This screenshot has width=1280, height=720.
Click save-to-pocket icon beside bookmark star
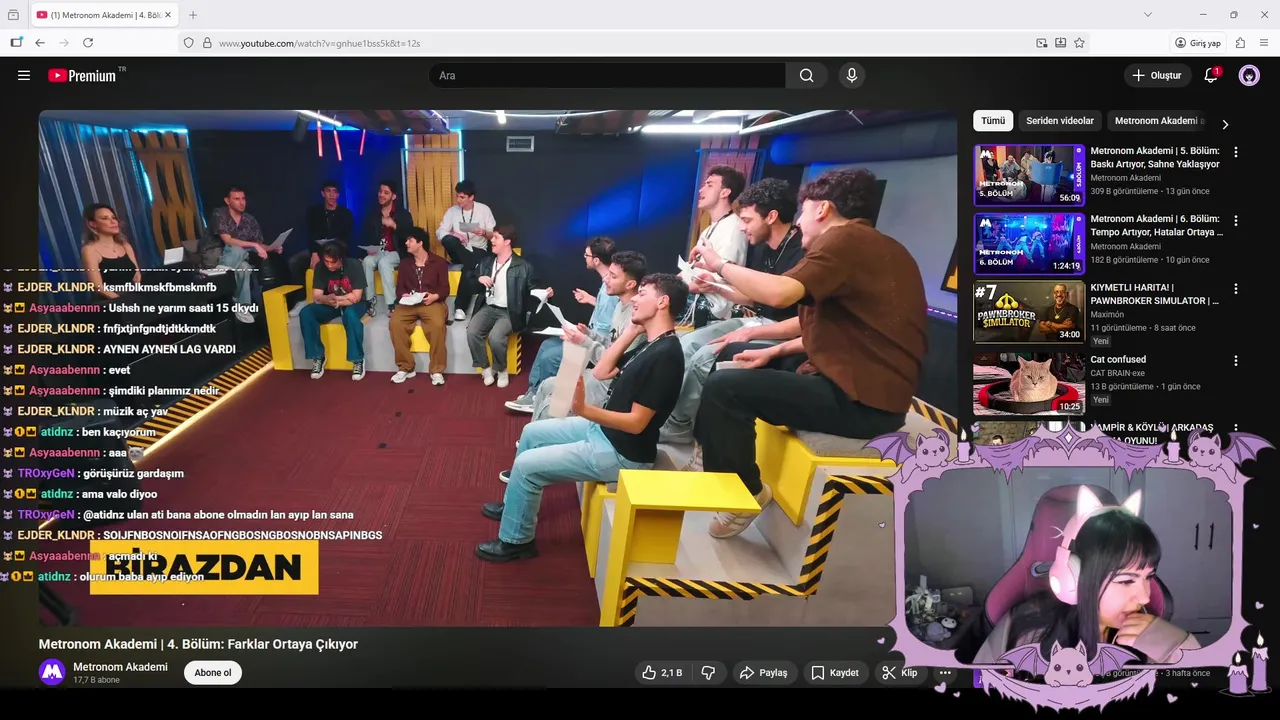click(1060, 43)
